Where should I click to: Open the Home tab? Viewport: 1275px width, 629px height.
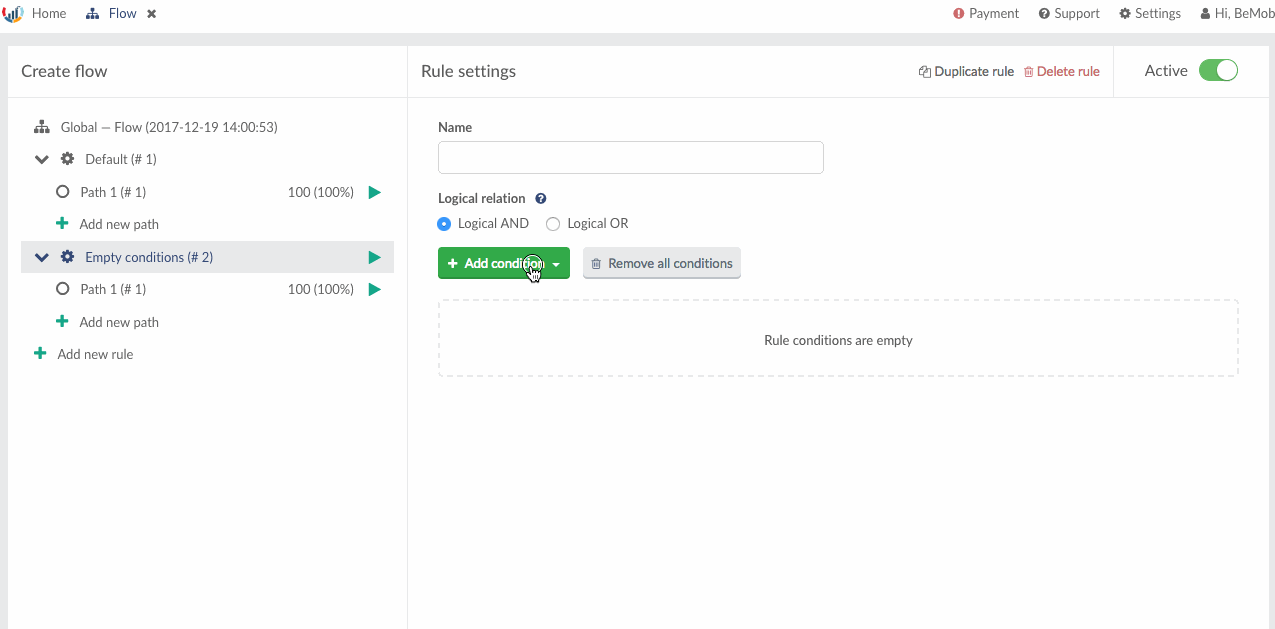coord(49,14)
